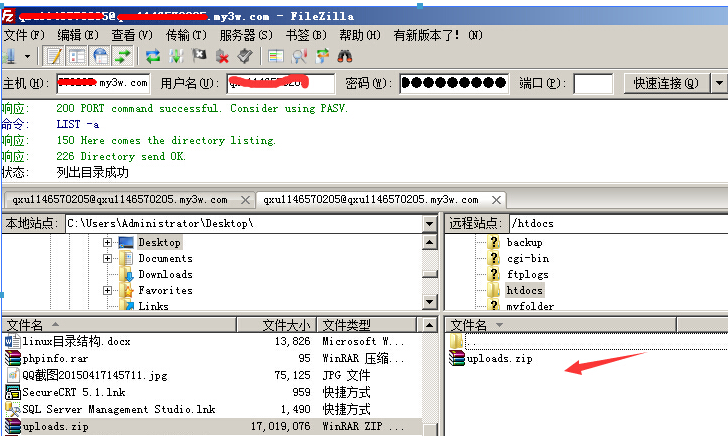Select uploads.zip in remote file list
This screenshot has width=728, height=436.
click(500, 358)
